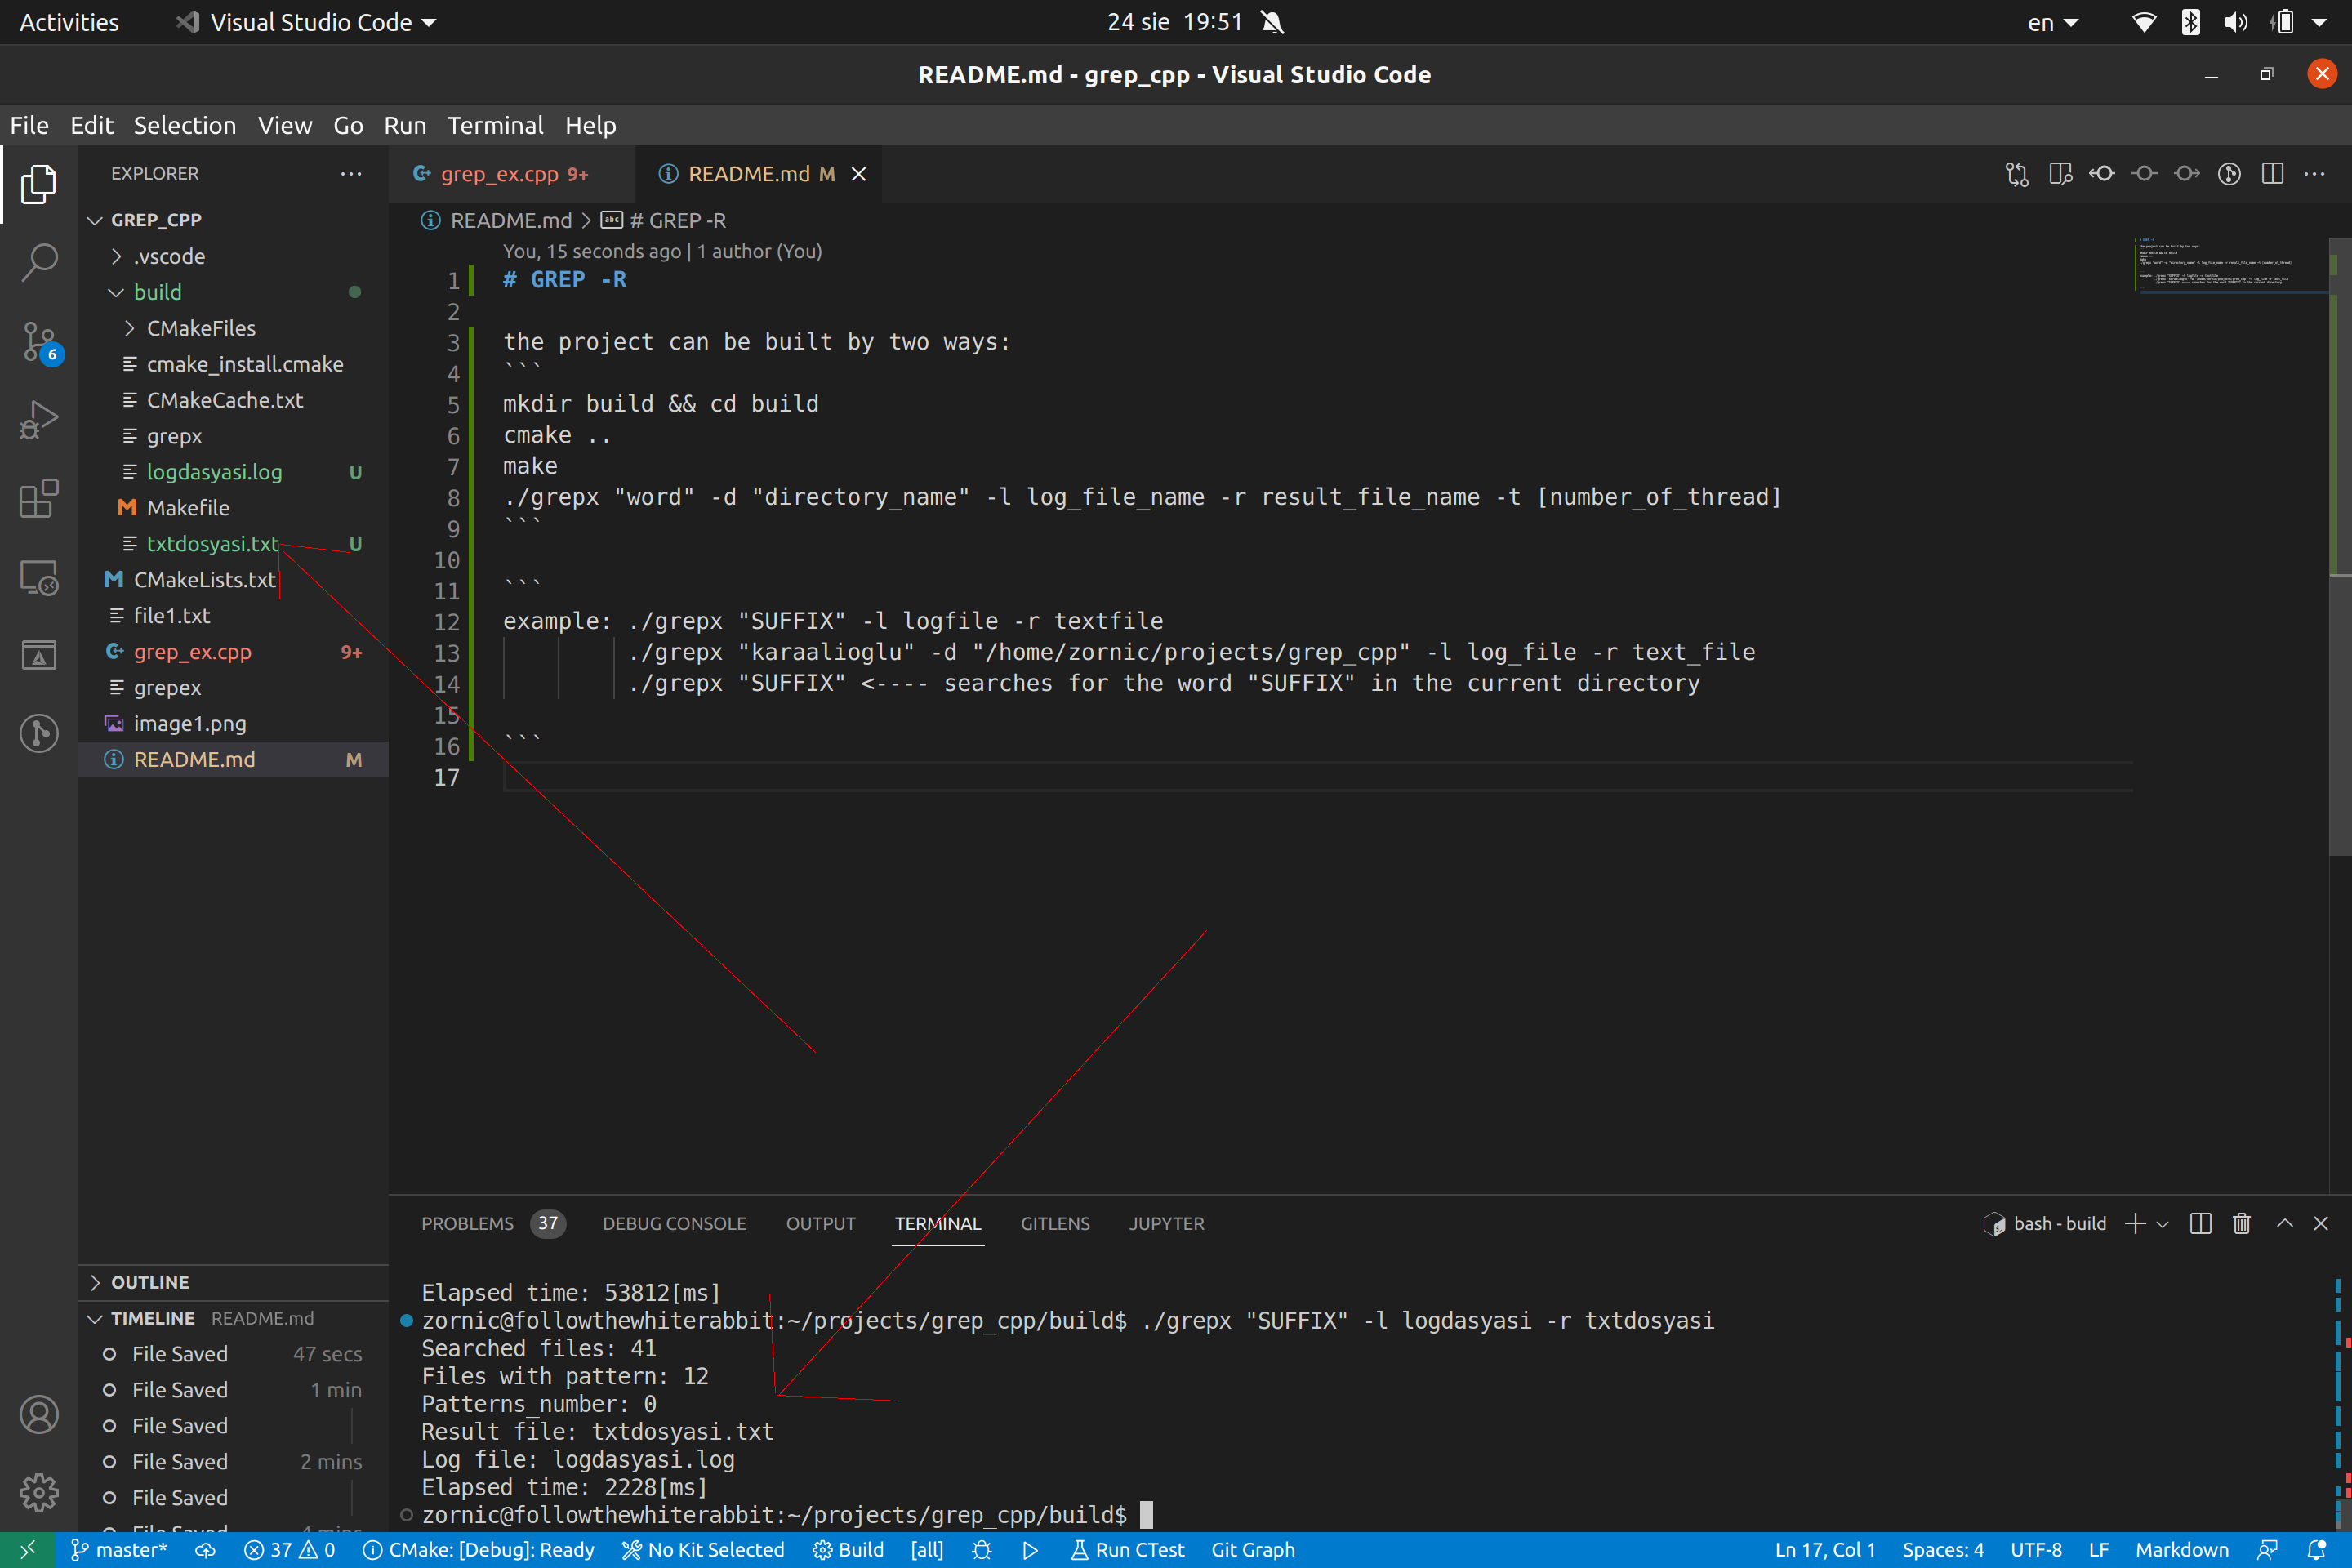Toggle Spaces: 4 indentation setting
The height and width of the screenshot is (1568, 2352).
point(1942,1549)
